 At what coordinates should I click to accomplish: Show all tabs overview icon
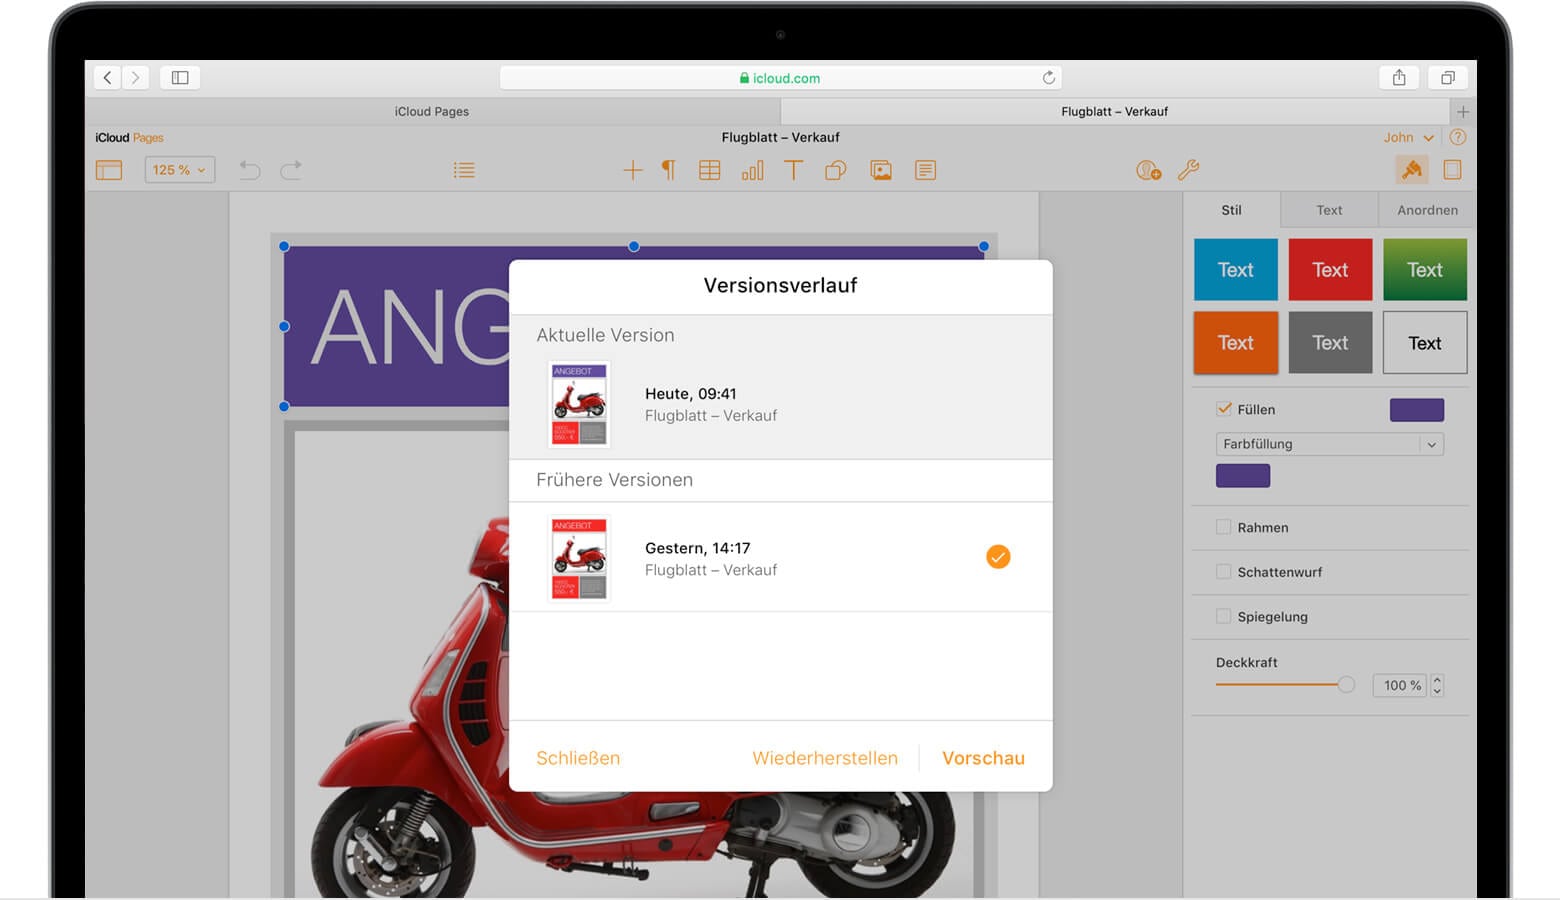[1447, 77]
